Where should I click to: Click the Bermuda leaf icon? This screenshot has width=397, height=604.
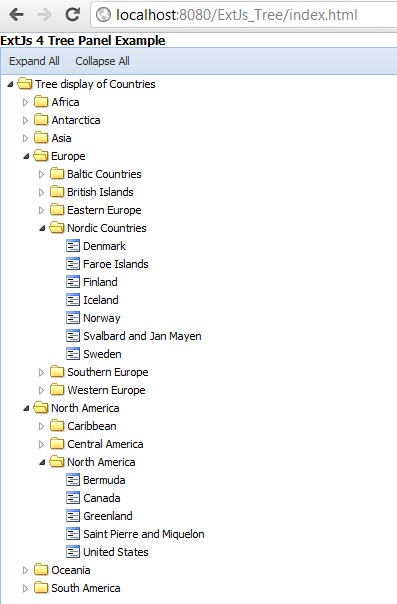pyautogui.click(x=73, y=480)
